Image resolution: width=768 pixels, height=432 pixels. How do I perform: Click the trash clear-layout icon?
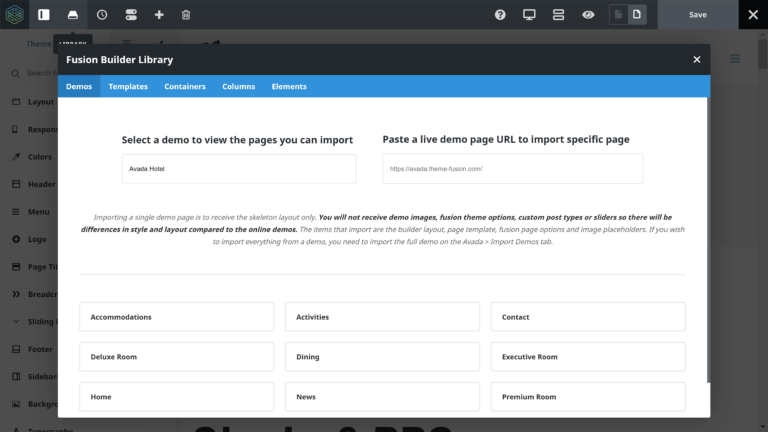[186, 15]
